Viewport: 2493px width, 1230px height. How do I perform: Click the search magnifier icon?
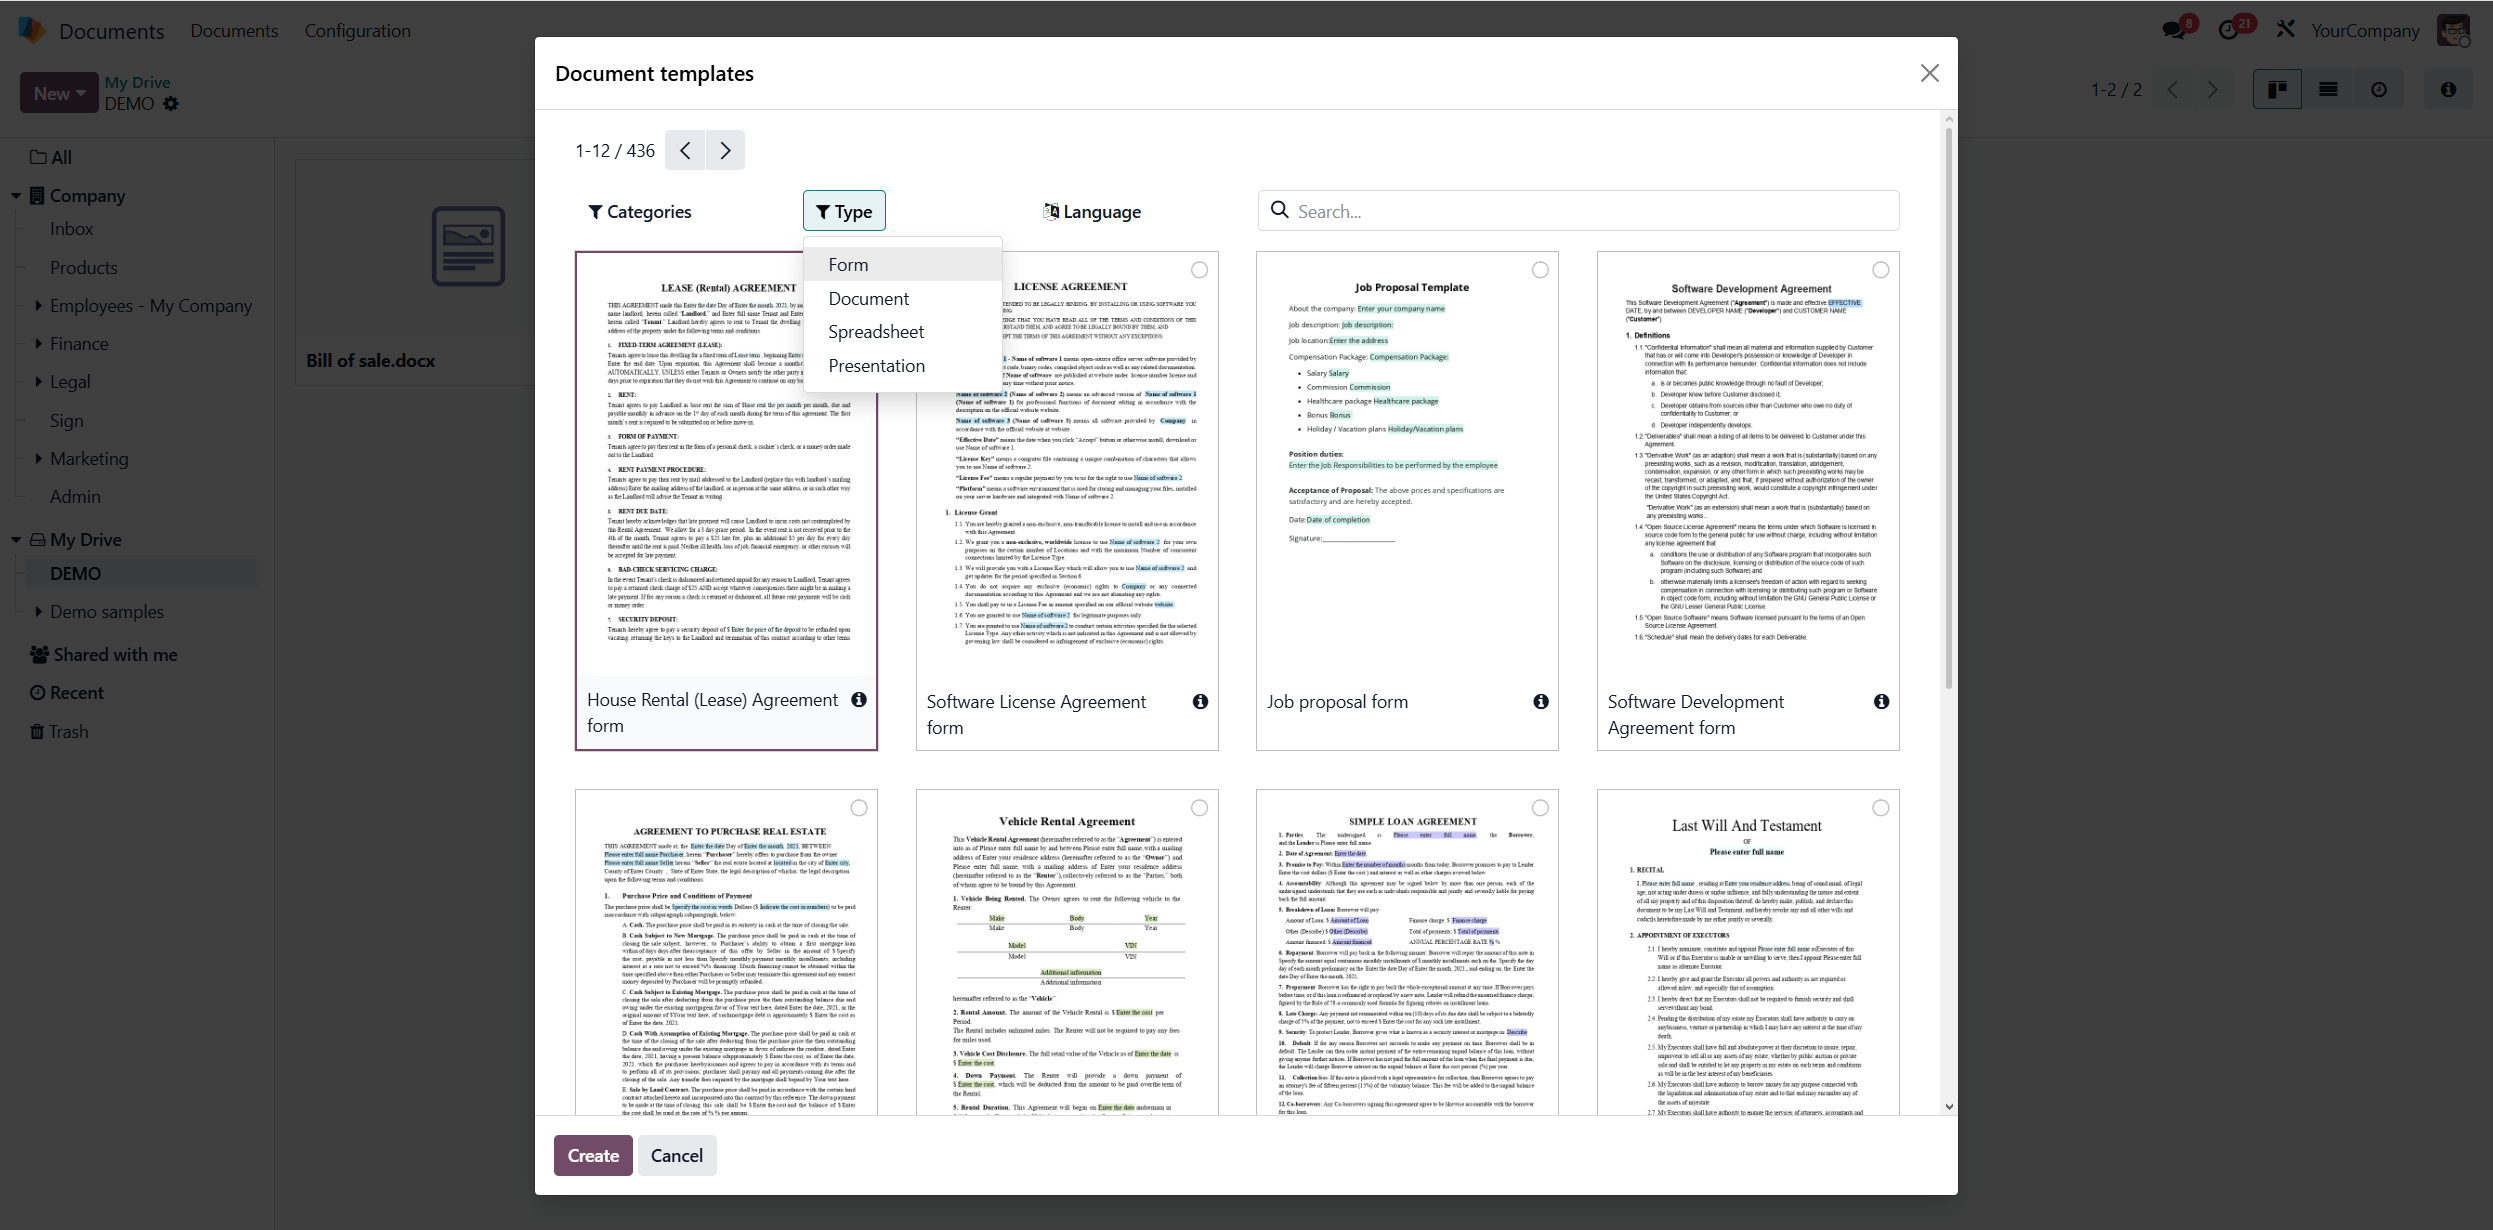(1279, 210)
